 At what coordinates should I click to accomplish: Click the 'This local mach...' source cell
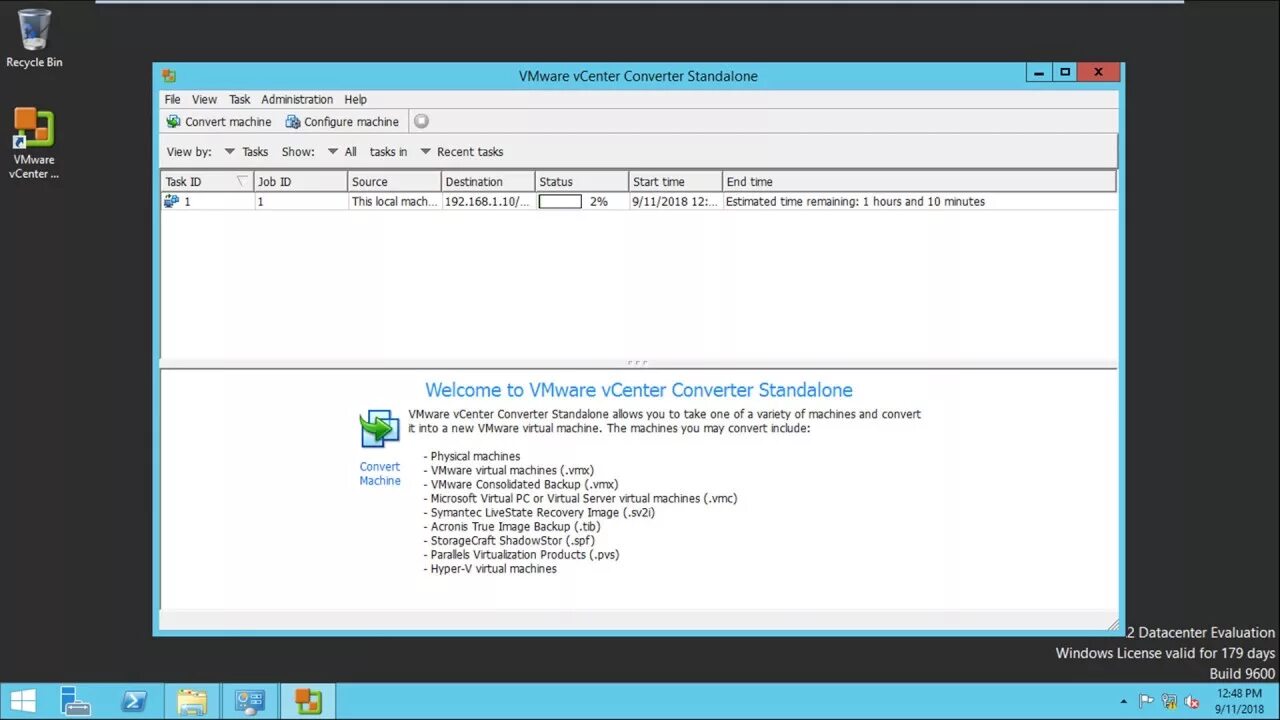(394, 201)
